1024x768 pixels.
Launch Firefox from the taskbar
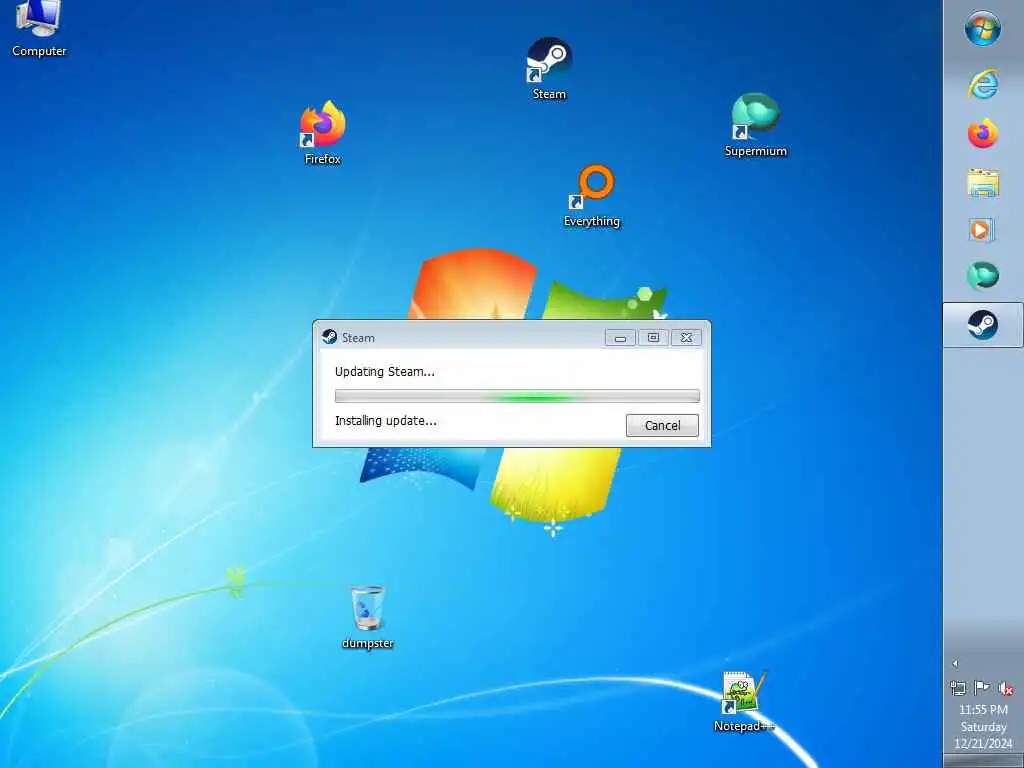pyautogui.click(x=983, y=133)
